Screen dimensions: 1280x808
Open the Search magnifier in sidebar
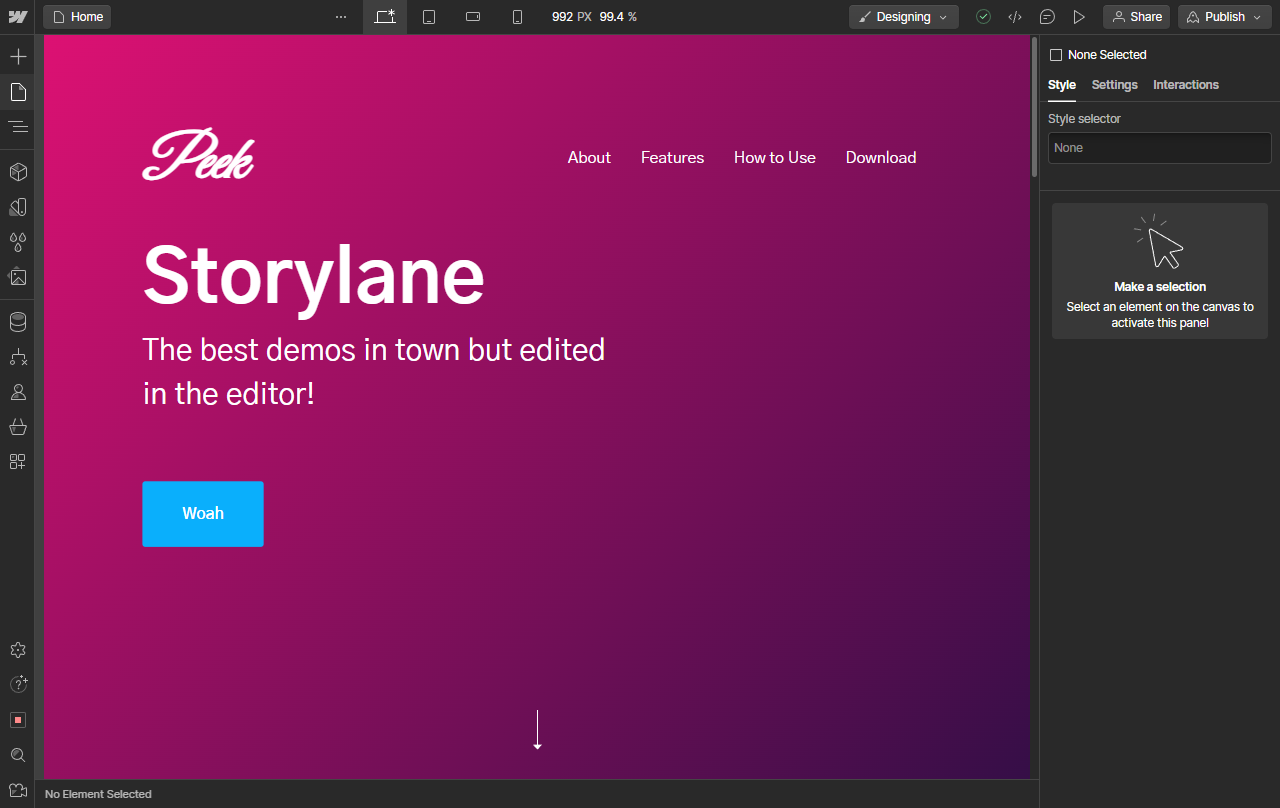[x=17, y=755]
